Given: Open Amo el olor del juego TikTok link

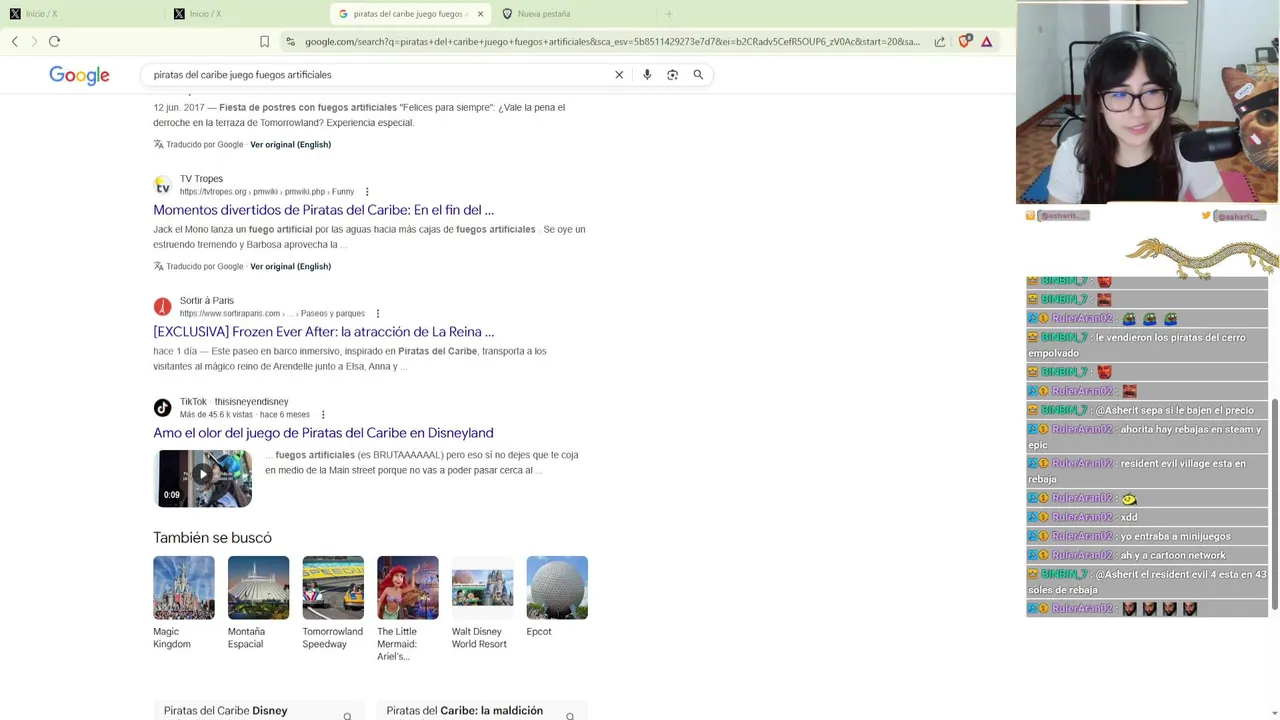Looking at the screenshot, I should [323, 433].
